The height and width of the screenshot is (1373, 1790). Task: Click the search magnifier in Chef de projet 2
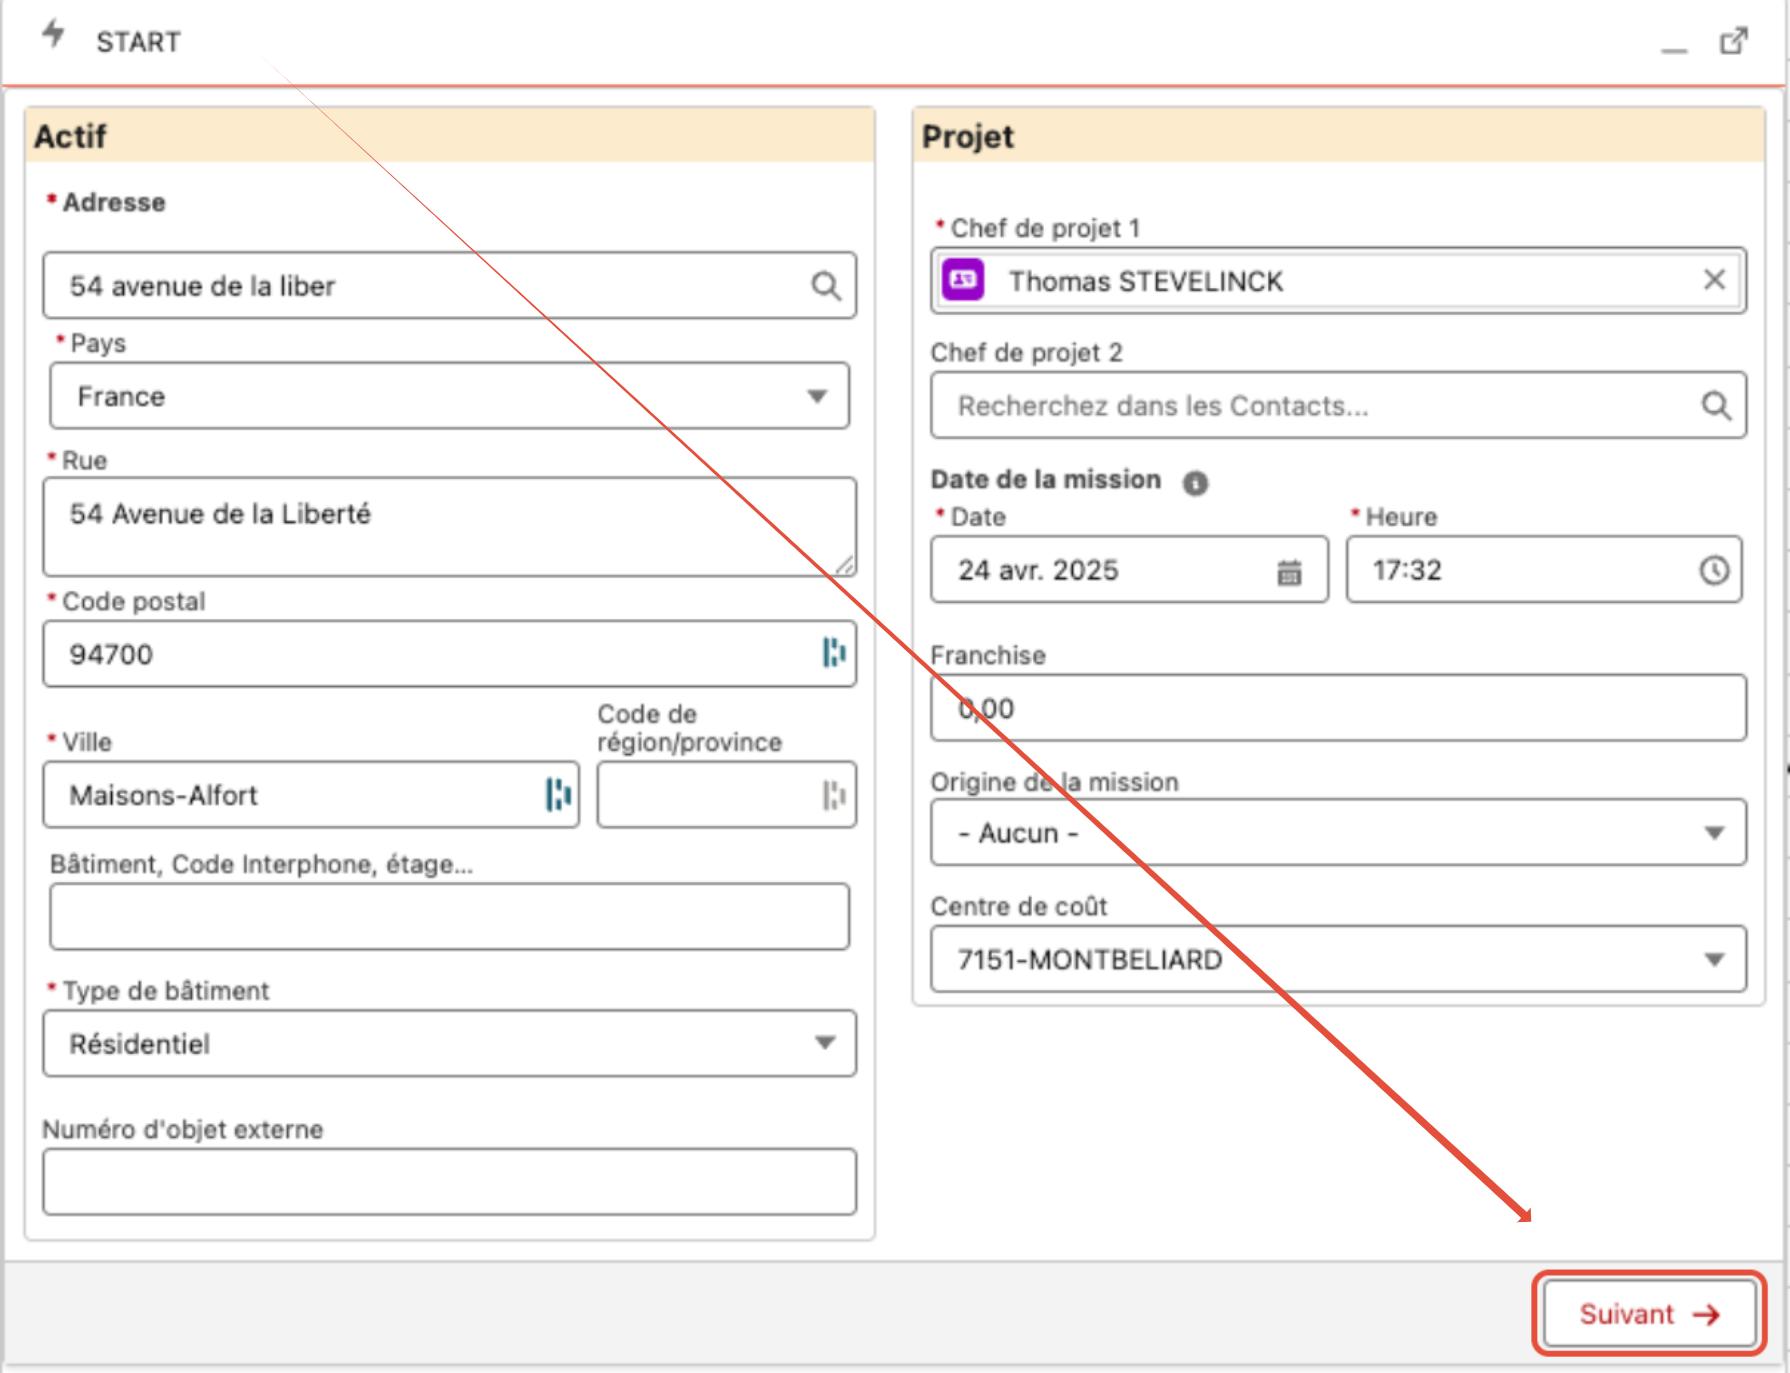click(1716, 405)
